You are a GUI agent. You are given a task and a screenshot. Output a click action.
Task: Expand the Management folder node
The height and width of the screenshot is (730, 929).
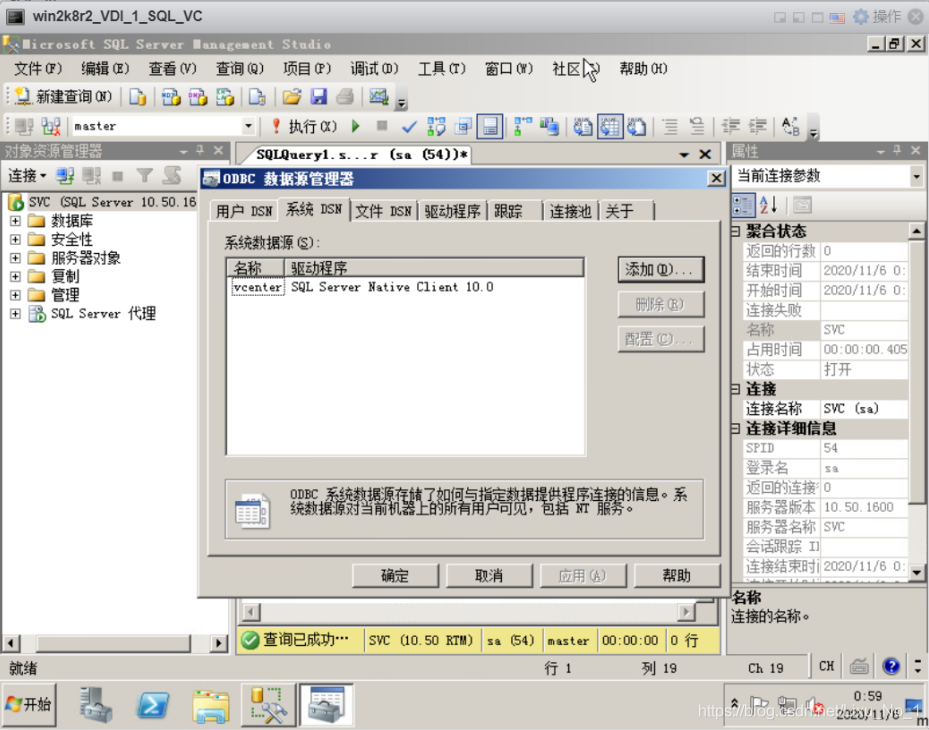(x=15, y=295)
